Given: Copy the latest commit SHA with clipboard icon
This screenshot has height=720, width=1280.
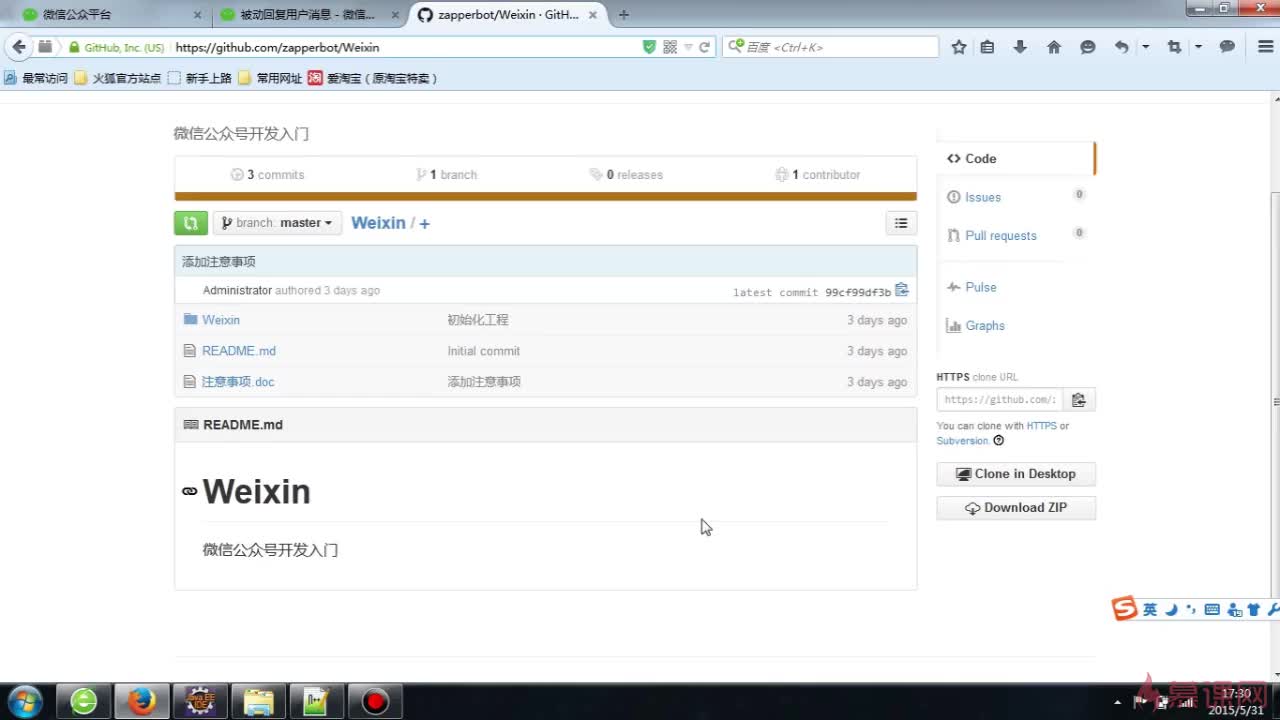Looking at the screenshot, I should [902, 290].
